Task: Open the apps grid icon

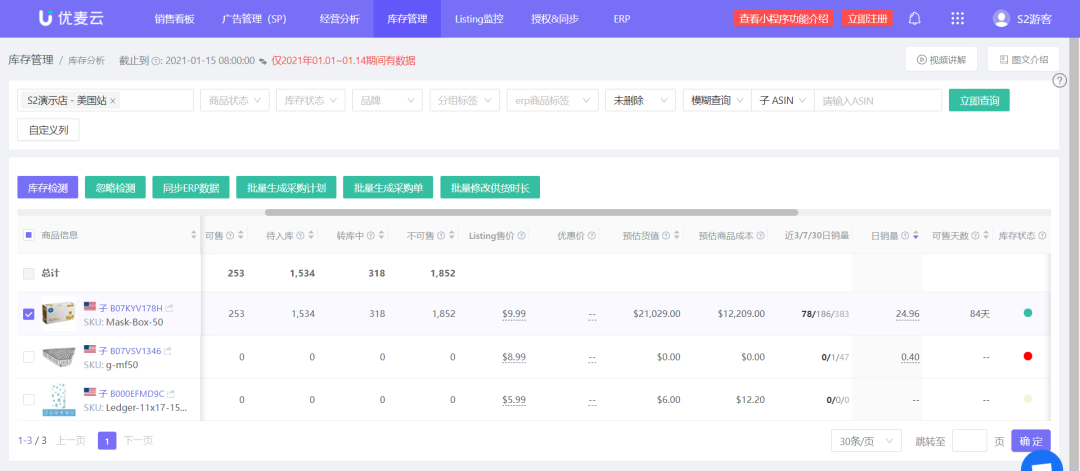Action: [957, 18]
